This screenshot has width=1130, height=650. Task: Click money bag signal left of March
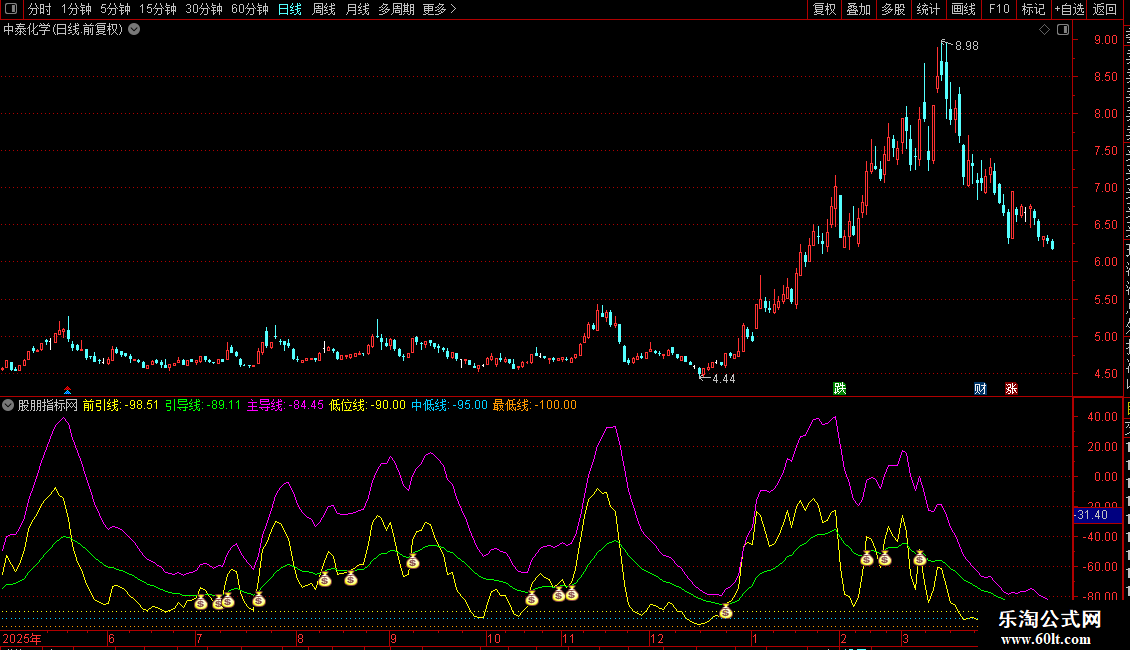(885, 558)
